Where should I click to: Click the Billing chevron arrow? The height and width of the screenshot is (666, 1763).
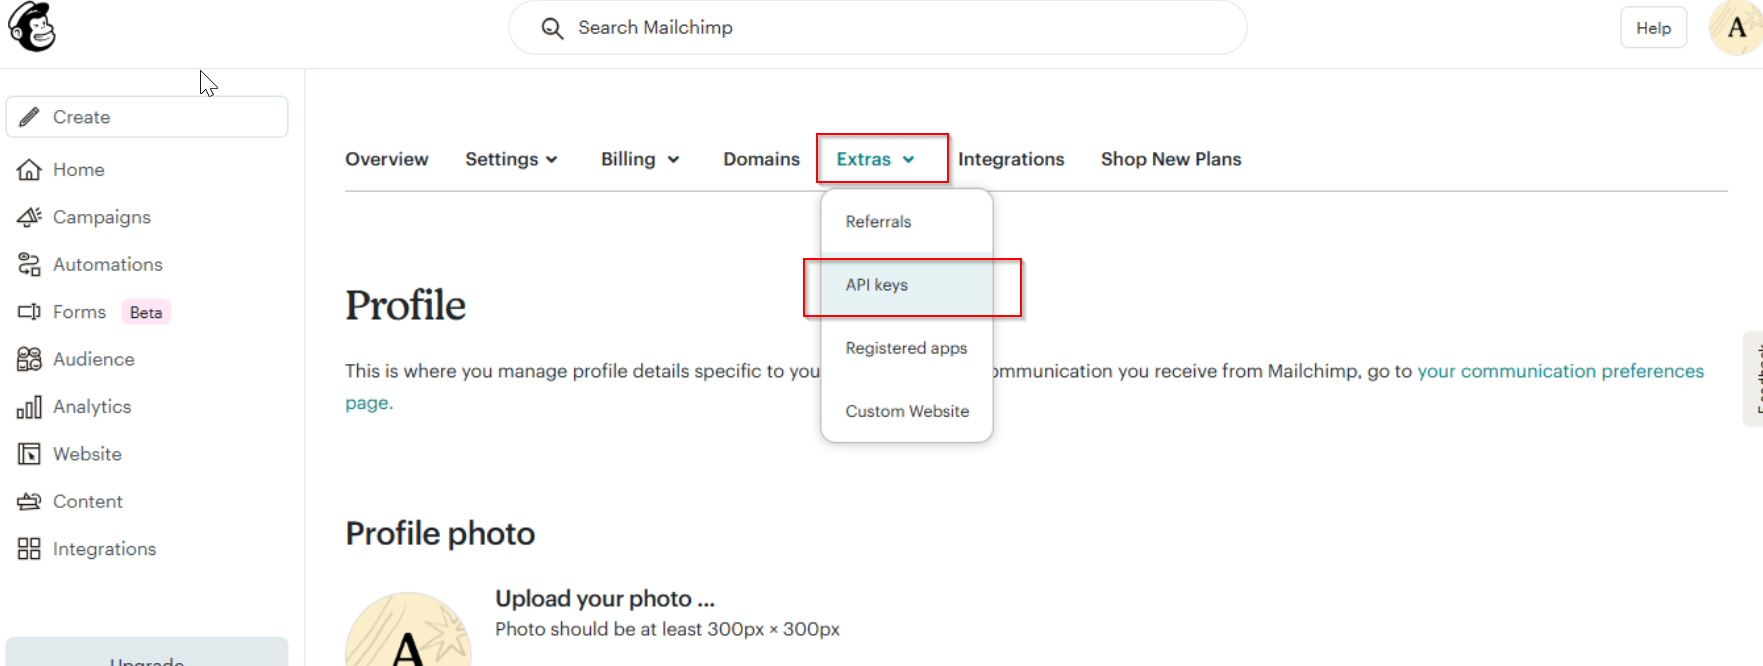tap(673, 160)
